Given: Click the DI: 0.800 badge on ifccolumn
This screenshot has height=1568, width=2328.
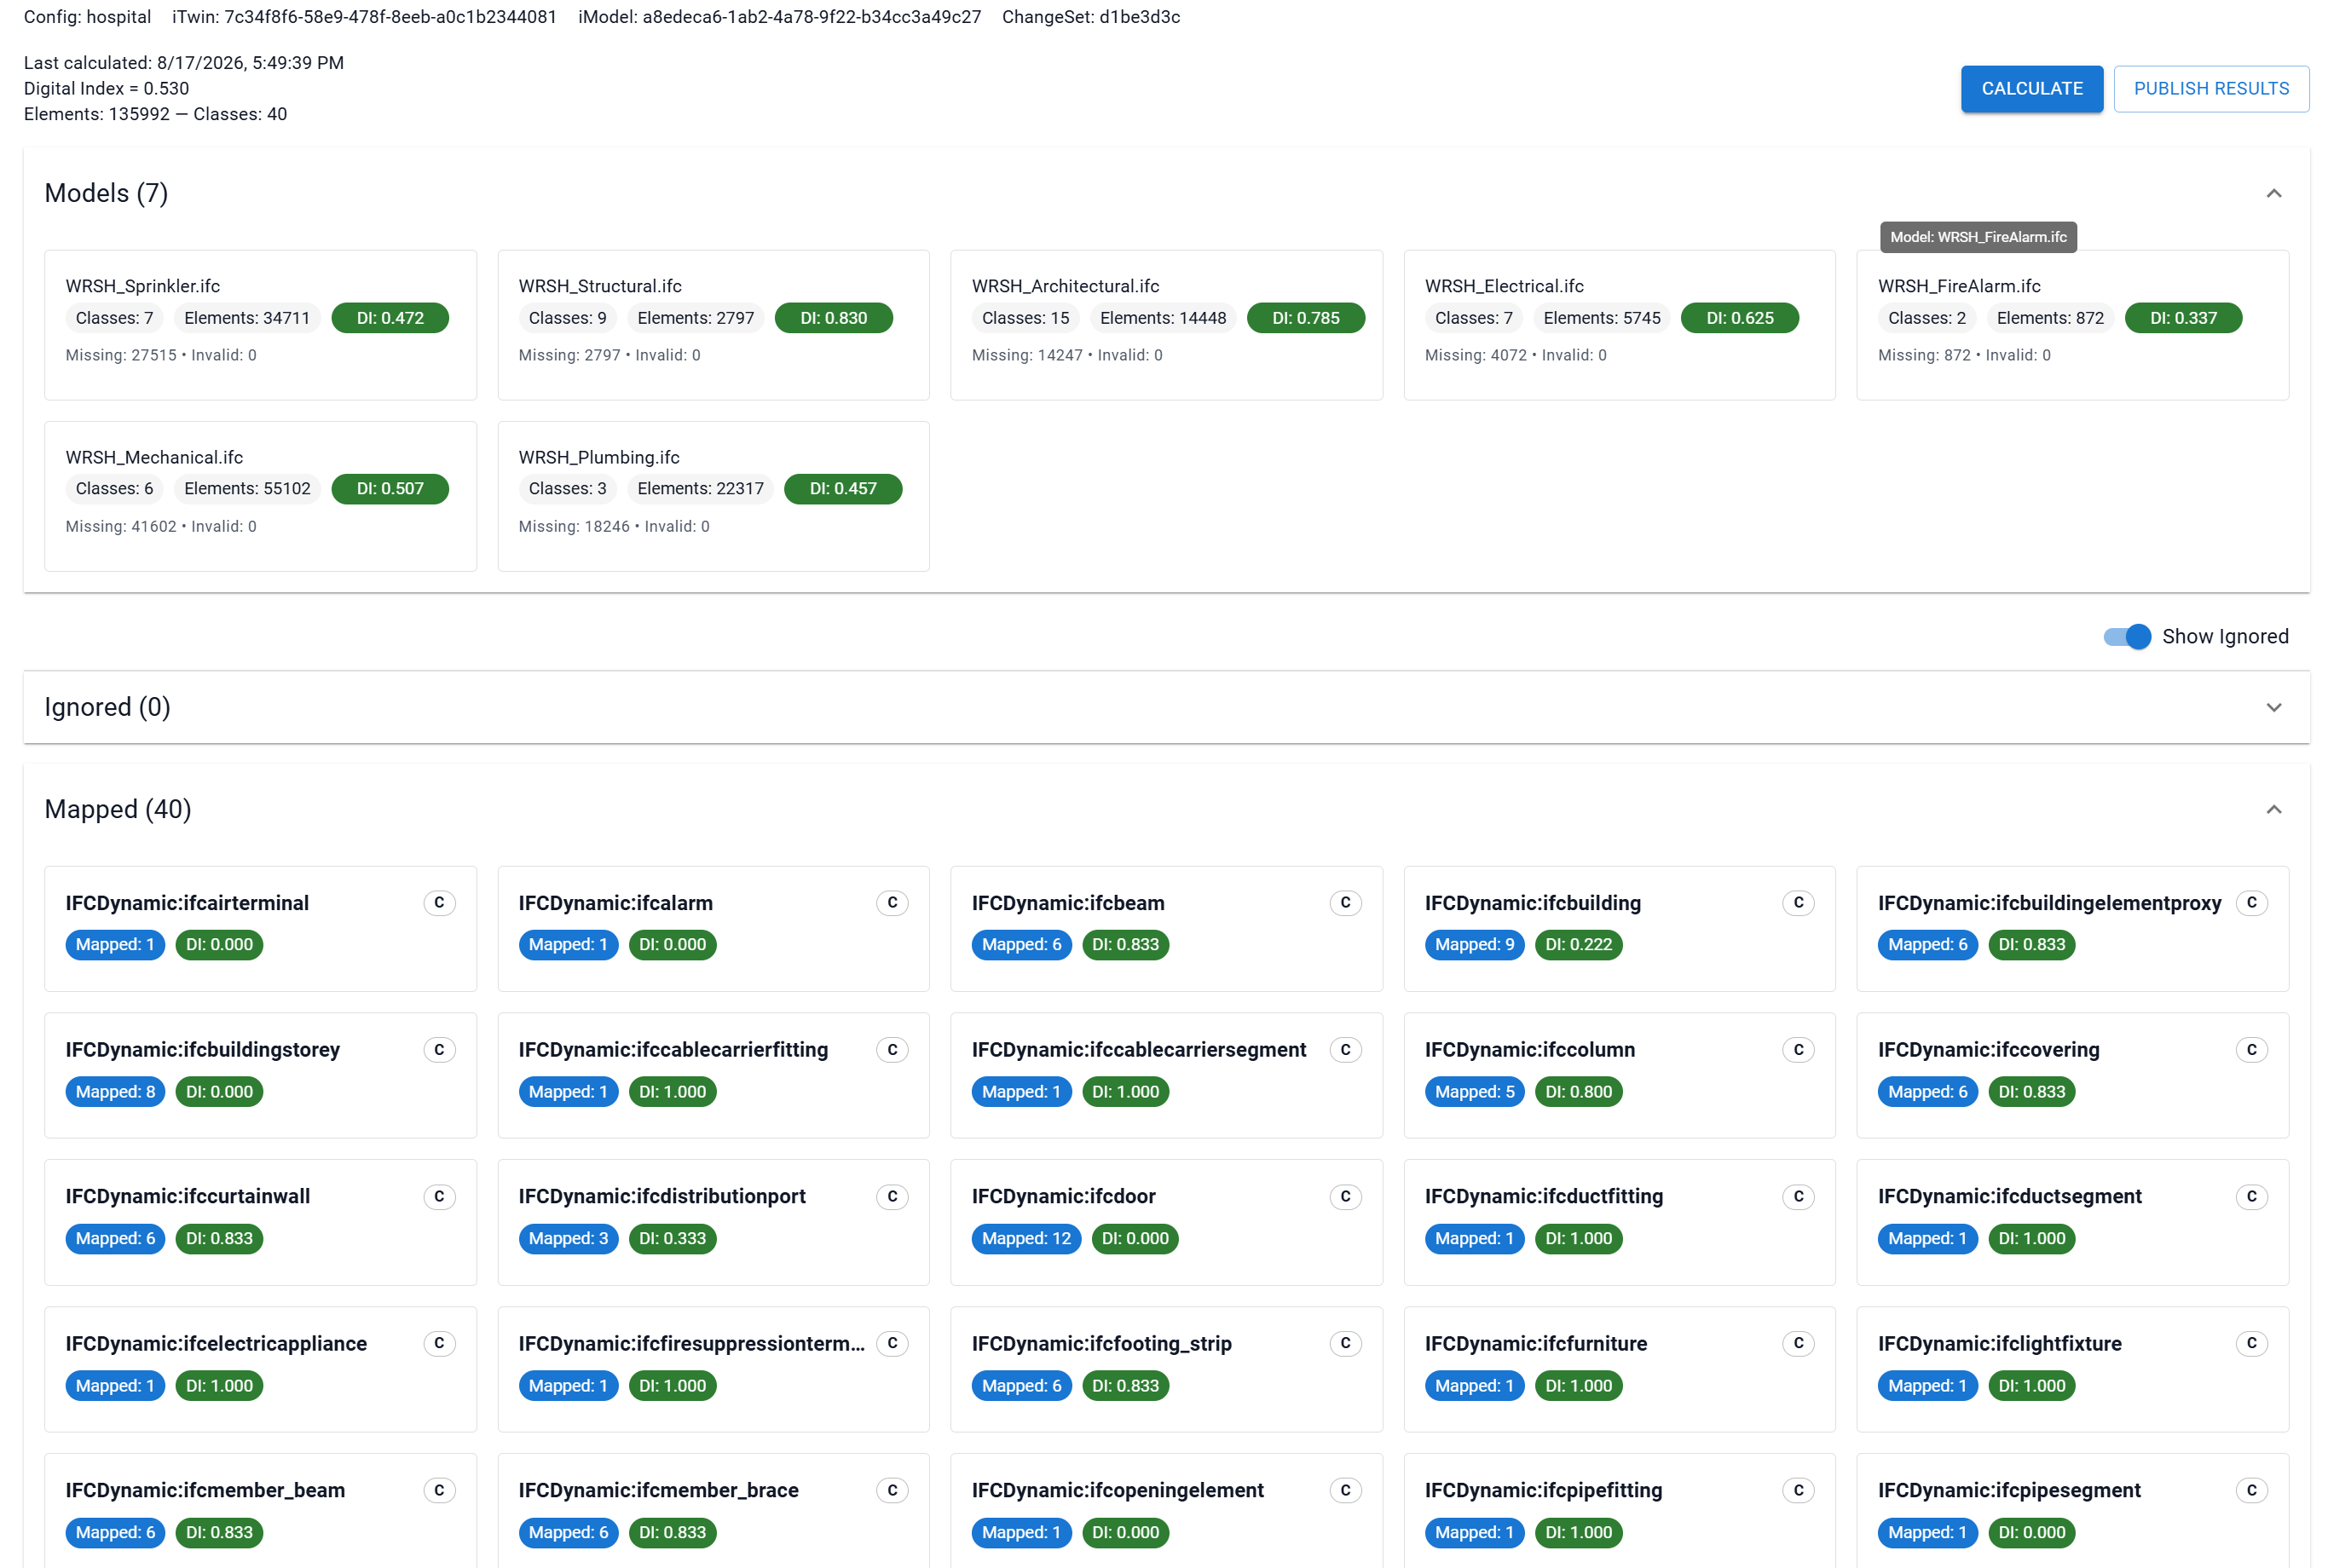Looking at the screenshot, I should click(1578, 1091).
